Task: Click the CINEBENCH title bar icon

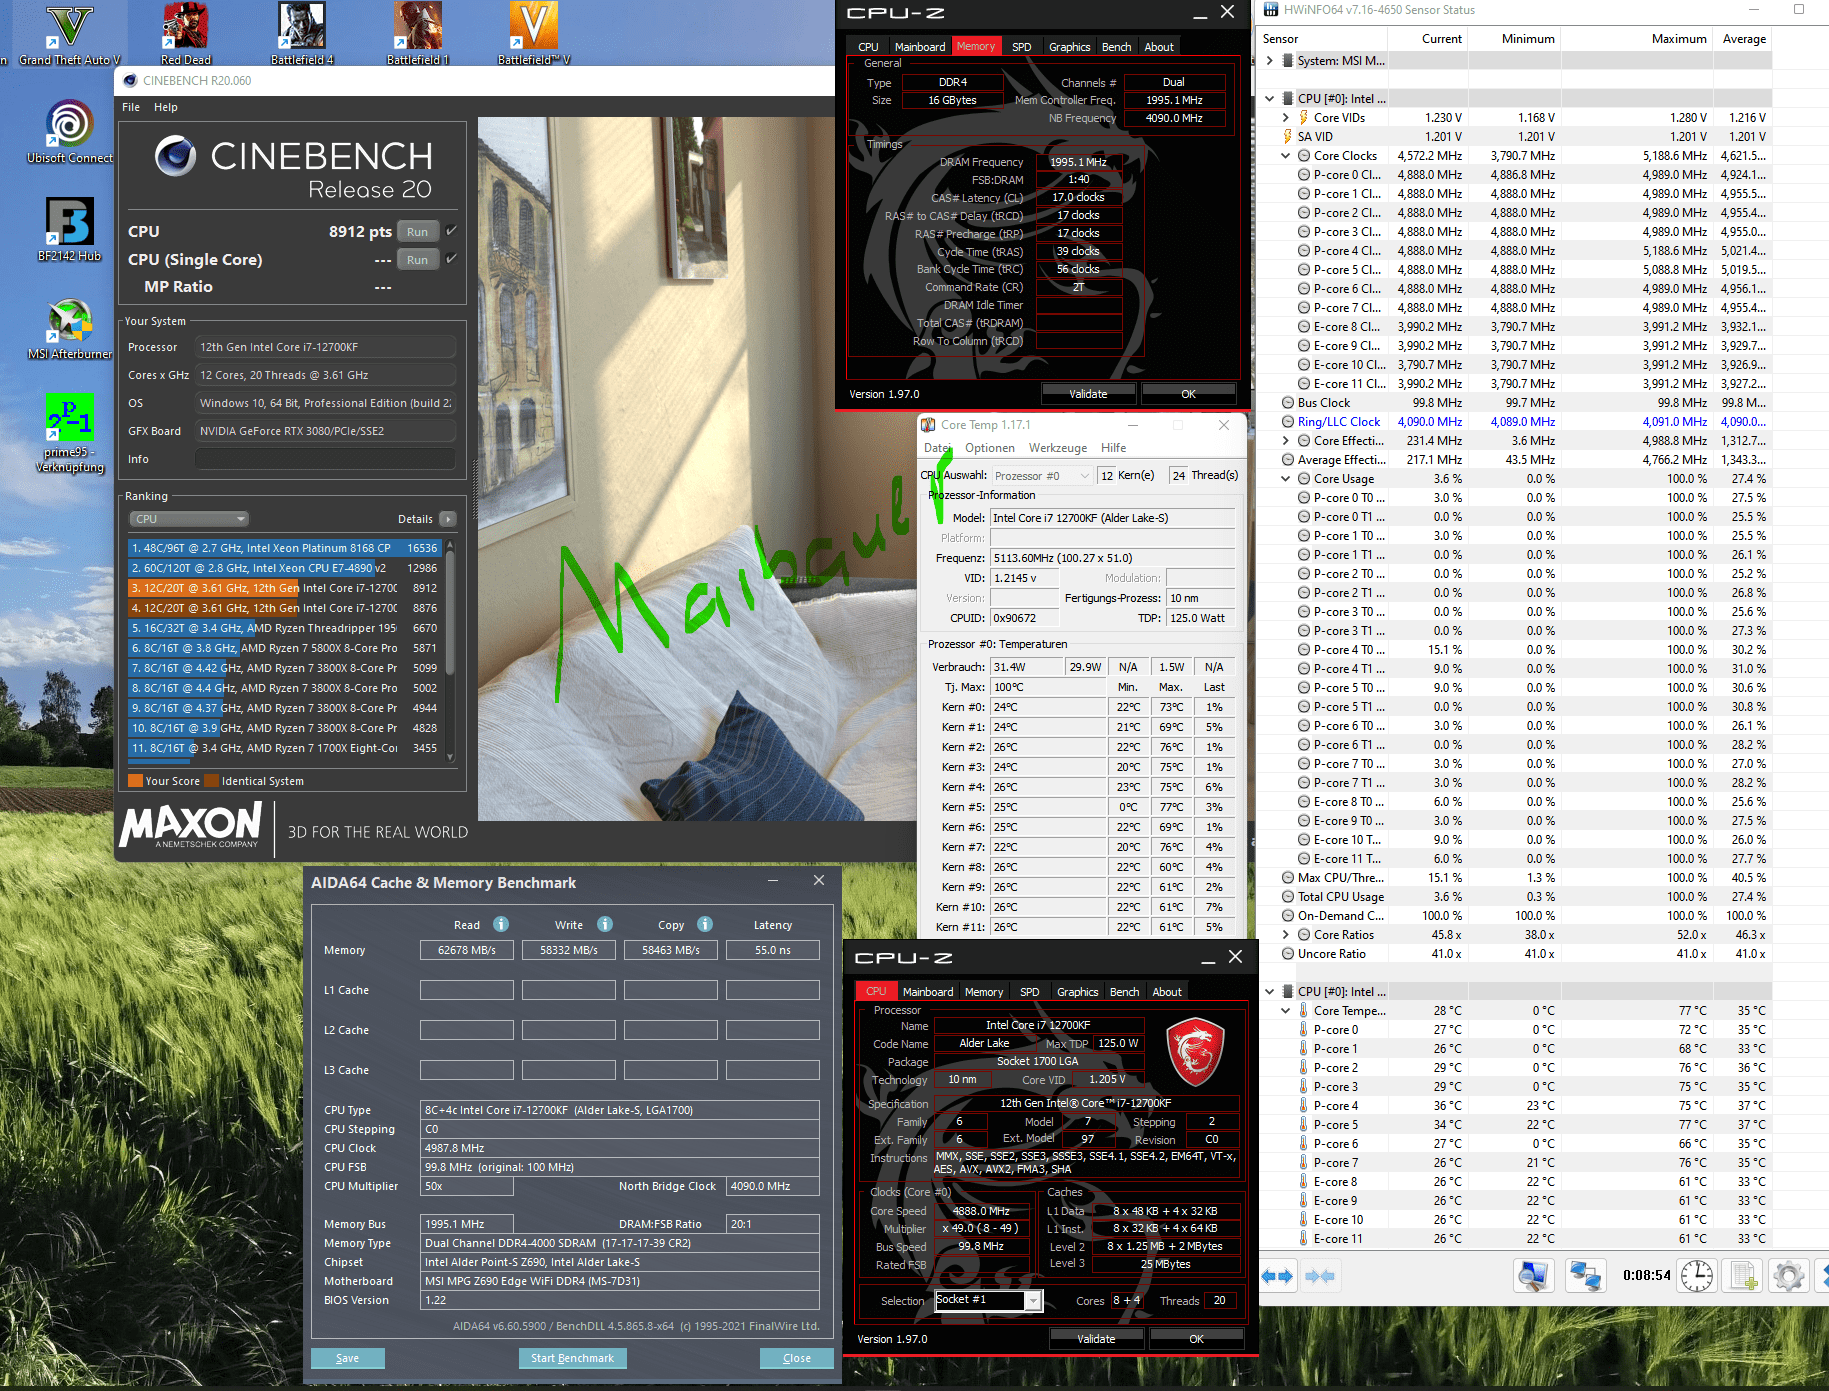Action: coord(130,81)
